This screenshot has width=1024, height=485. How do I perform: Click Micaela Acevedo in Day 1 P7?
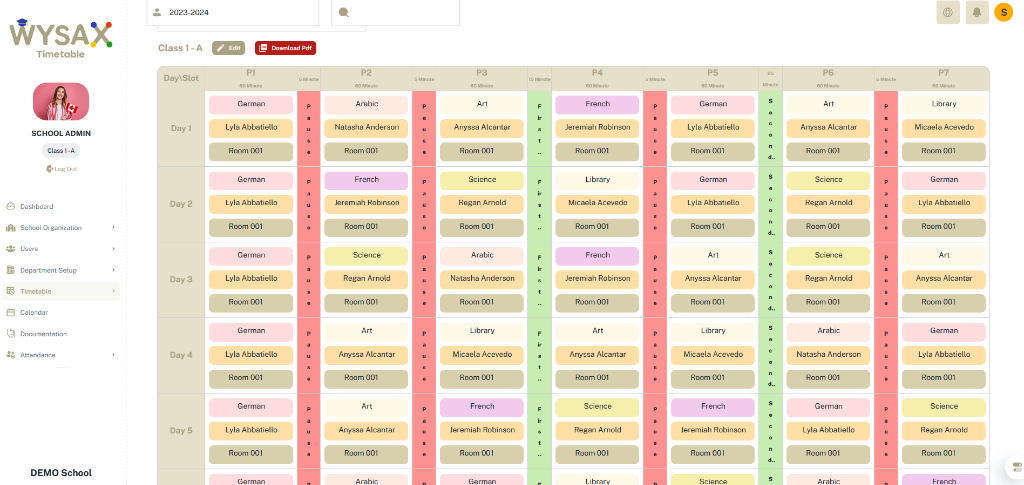944,128
